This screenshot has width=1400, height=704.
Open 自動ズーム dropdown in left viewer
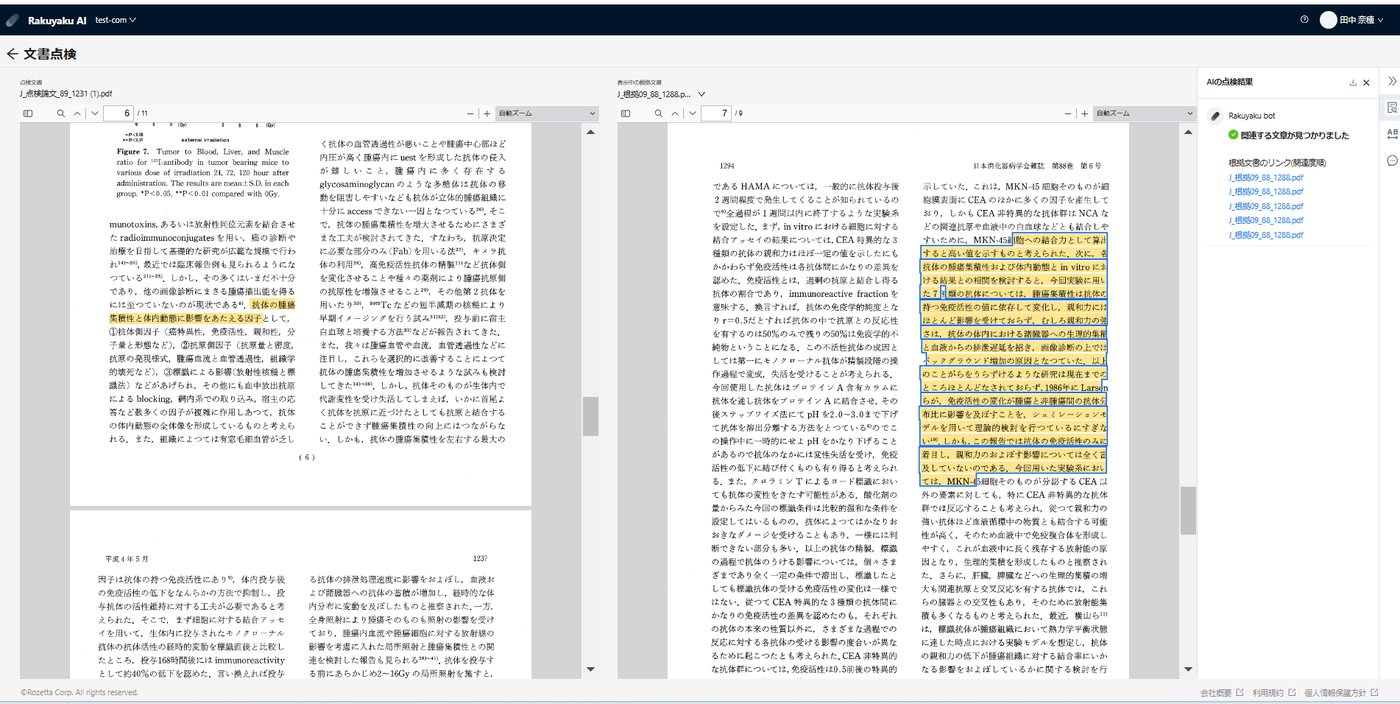(x=546, y=114)
